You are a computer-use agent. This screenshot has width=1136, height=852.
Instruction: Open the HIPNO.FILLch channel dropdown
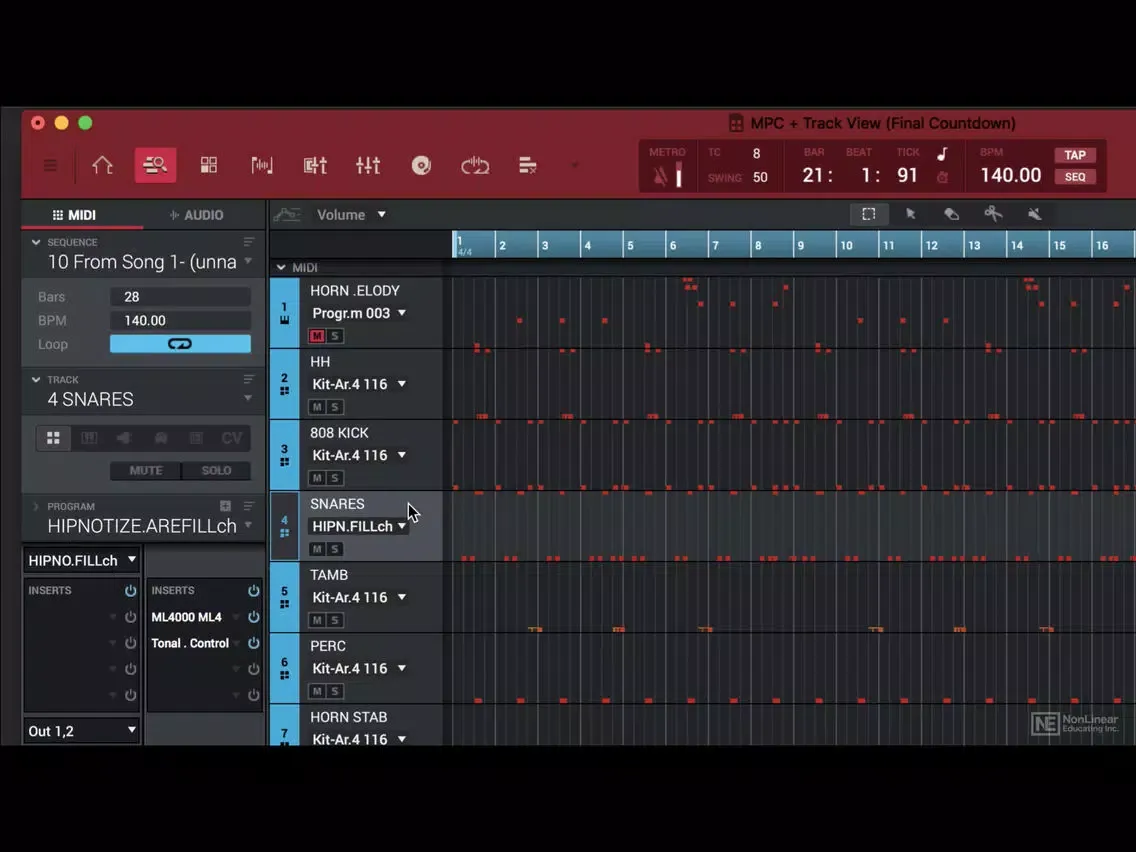tap(82, 560)
